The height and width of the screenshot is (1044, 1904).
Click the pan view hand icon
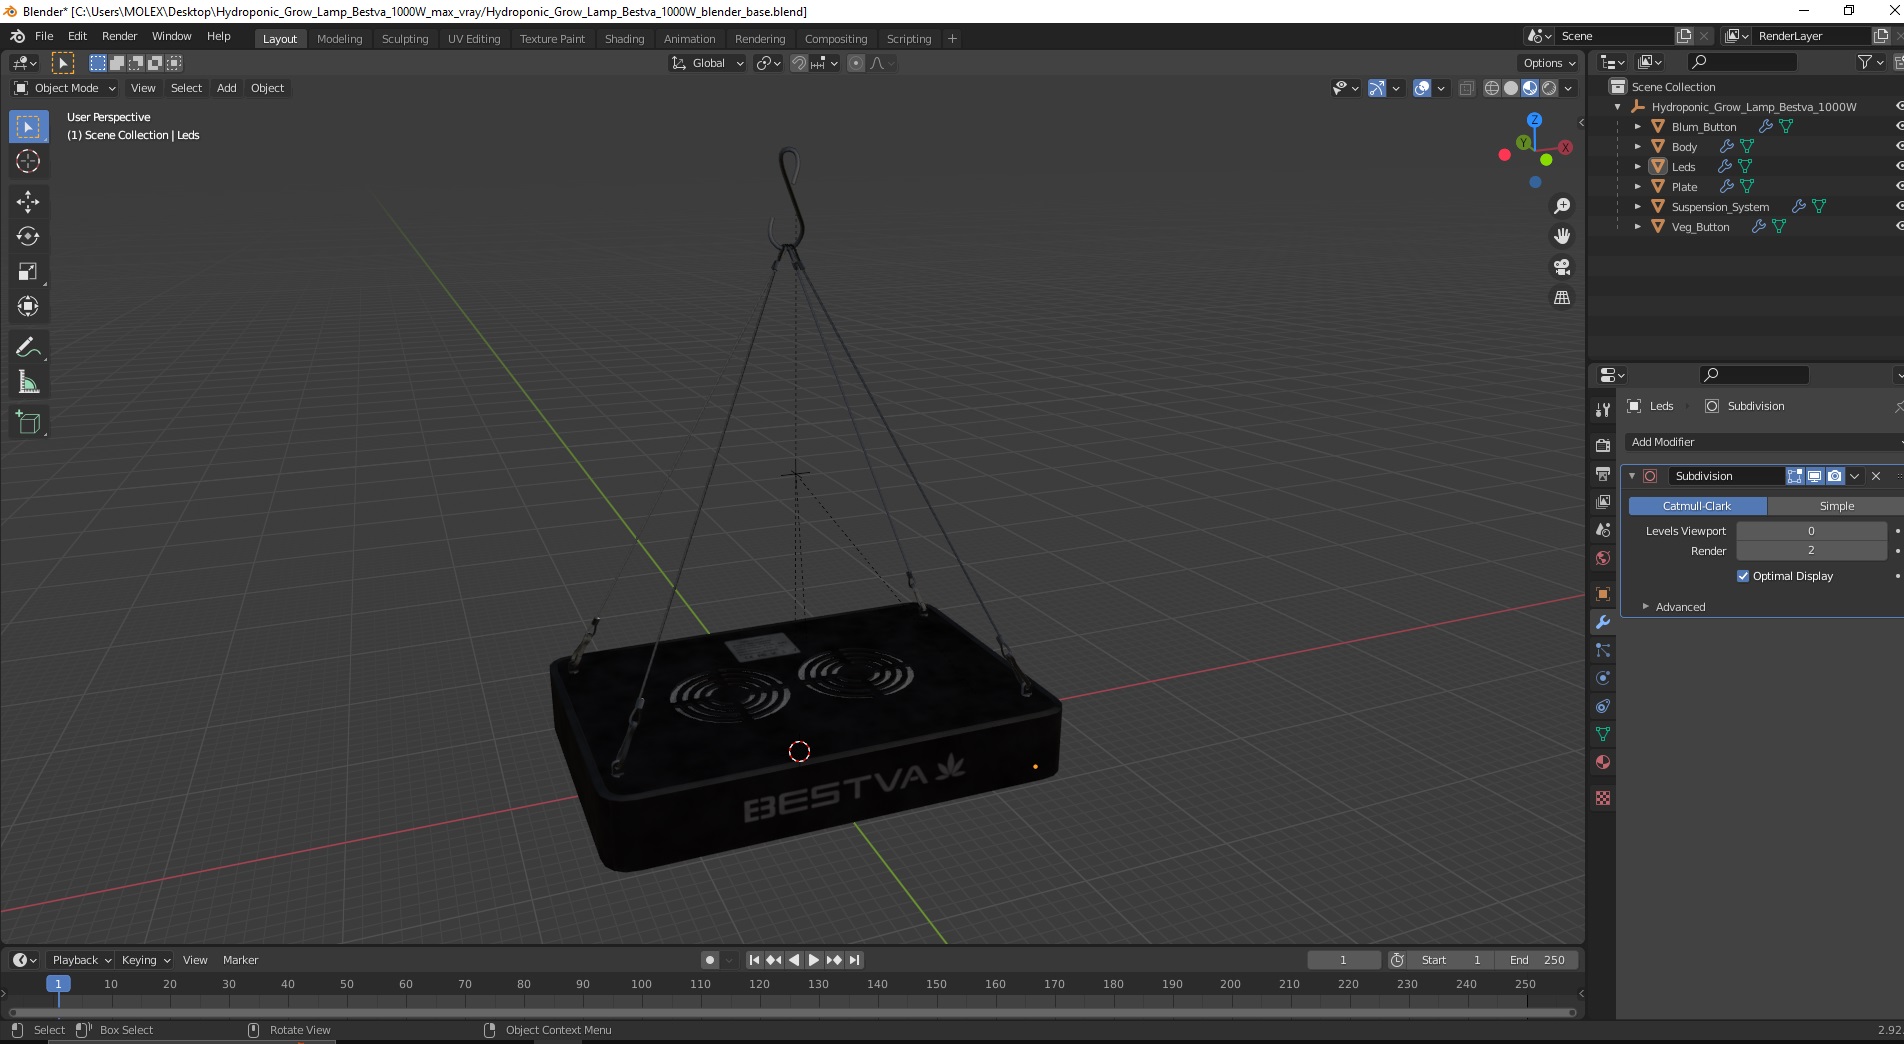(x=1562, y=237)
